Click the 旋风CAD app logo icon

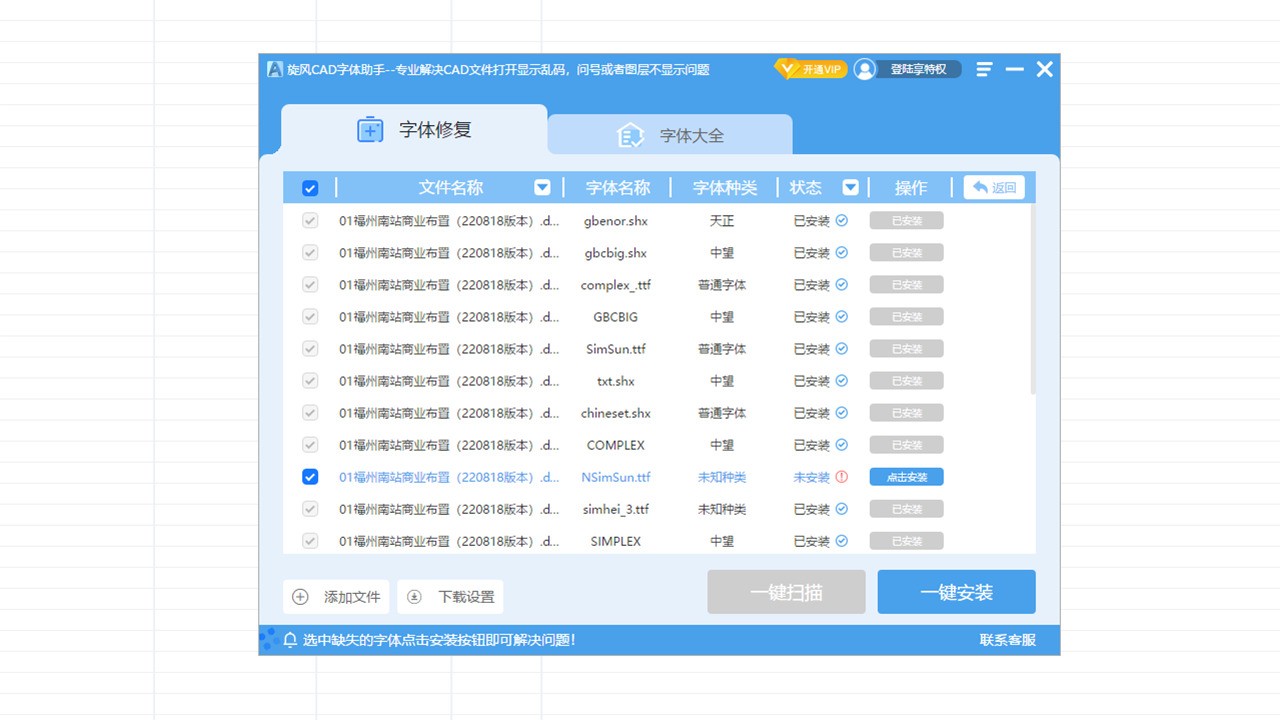(274, 69)
